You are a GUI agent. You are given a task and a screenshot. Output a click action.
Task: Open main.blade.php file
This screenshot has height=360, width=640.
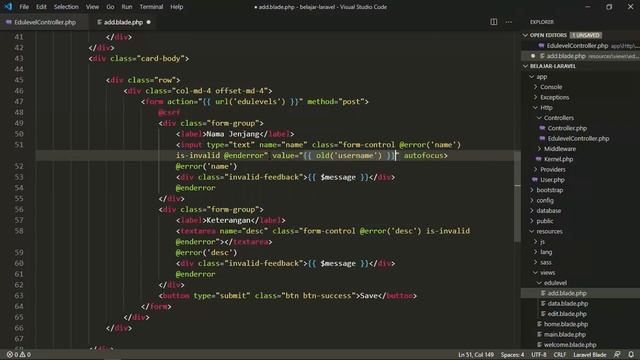pyautogui.click(x=580, y=334)
